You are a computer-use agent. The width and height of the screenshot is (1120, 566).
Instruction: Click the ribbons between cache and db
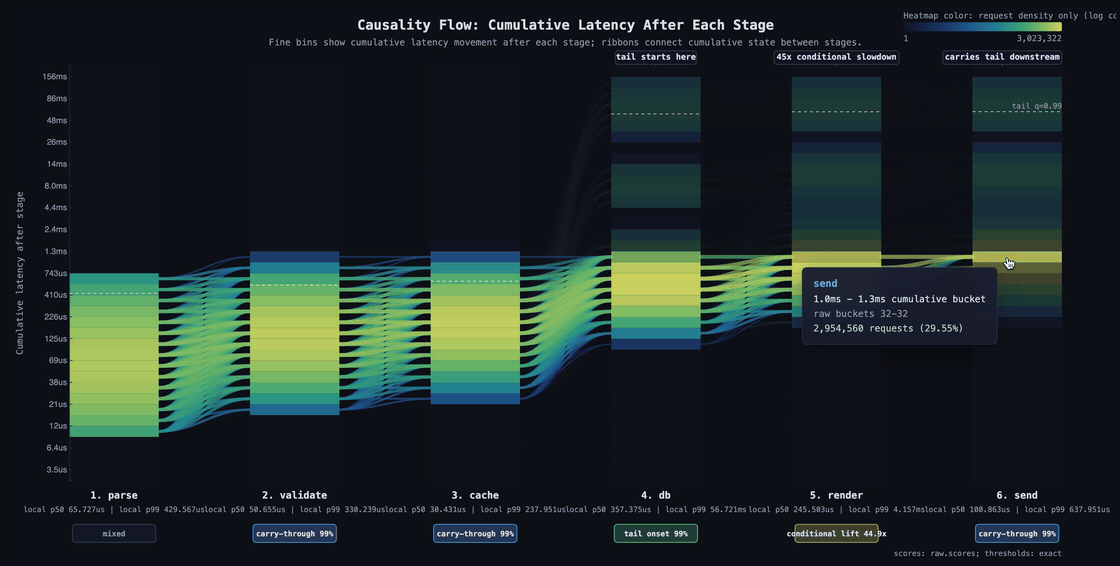pyautogui.click(x=566, y=329)
